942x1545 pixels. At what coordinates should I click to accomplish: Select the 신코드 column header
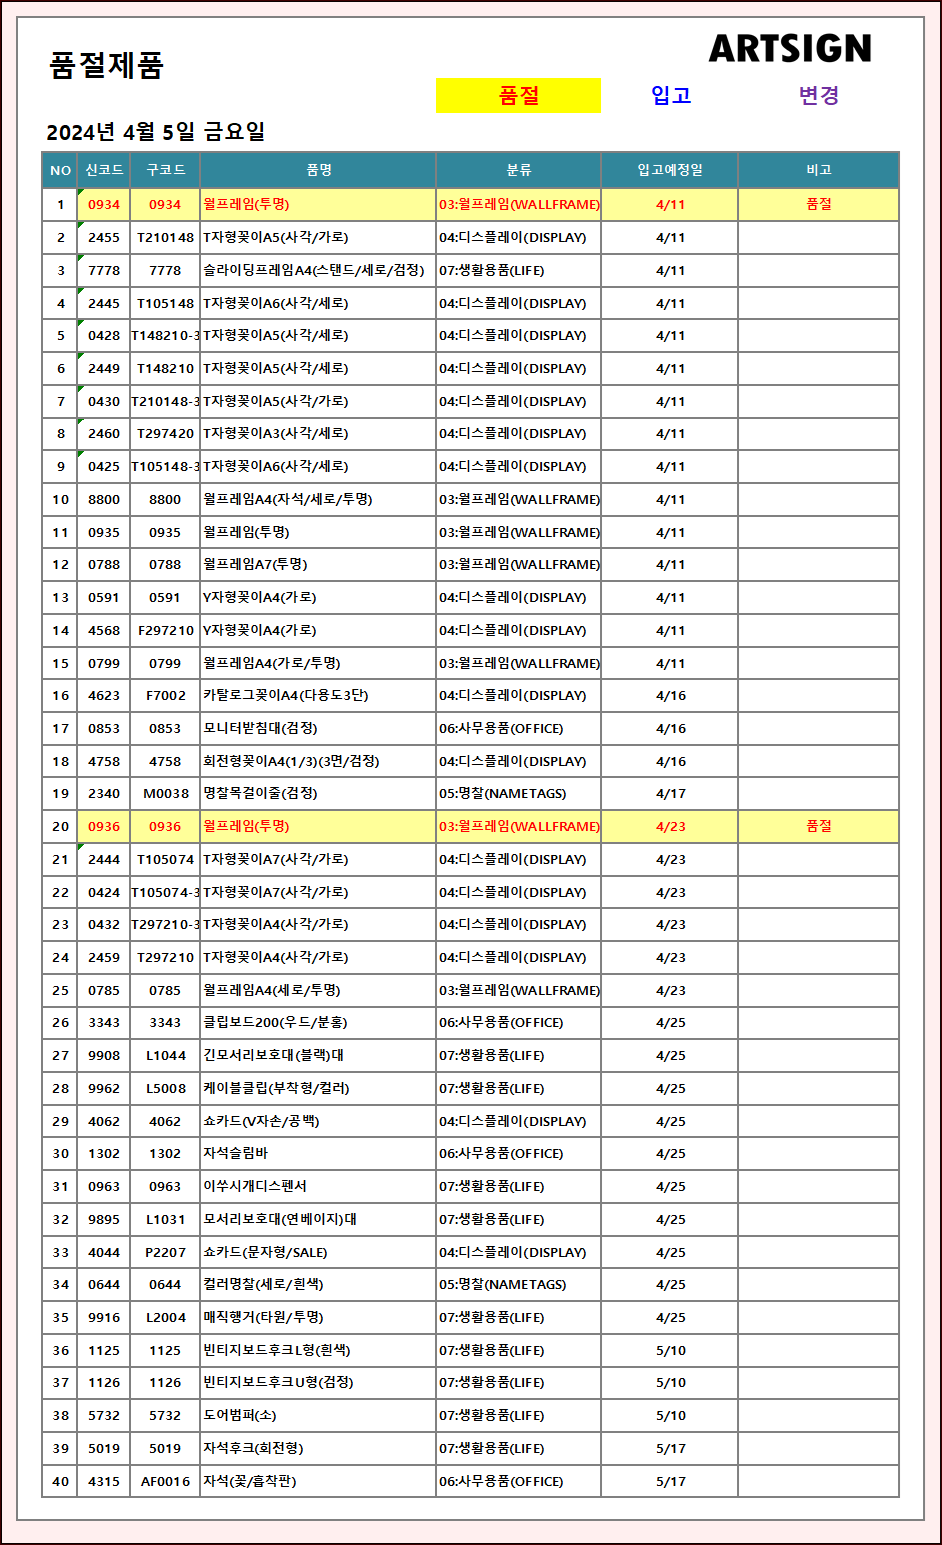tap(104, 170)
